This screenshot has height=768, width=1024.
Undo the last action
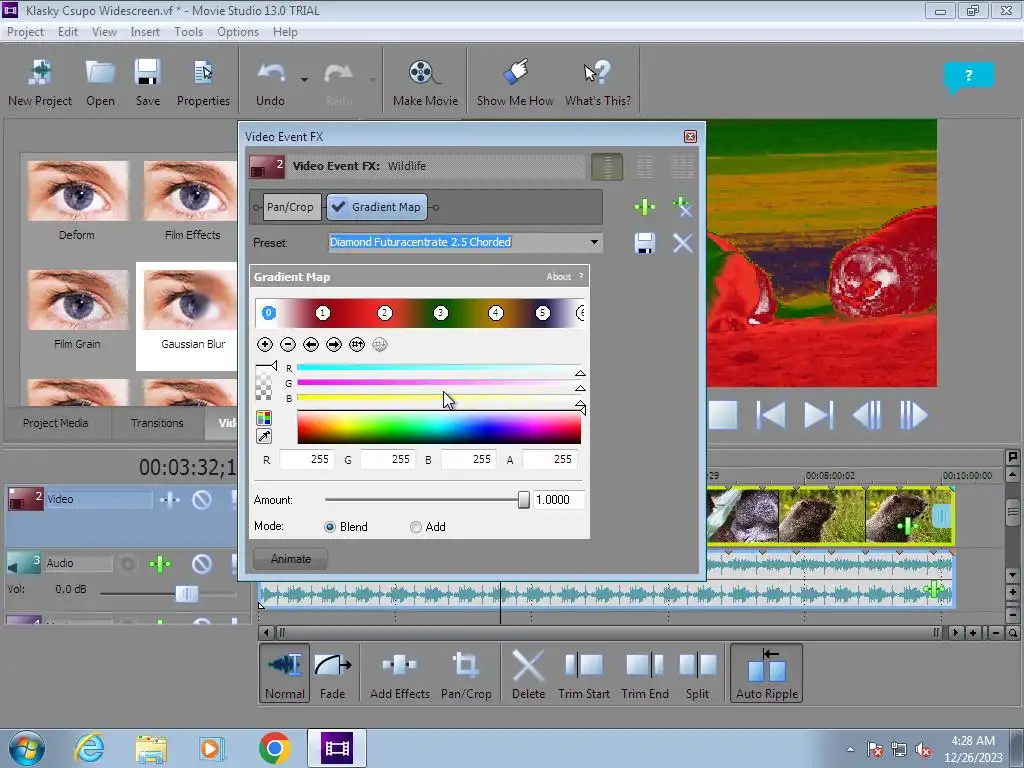tap(270, 82)
